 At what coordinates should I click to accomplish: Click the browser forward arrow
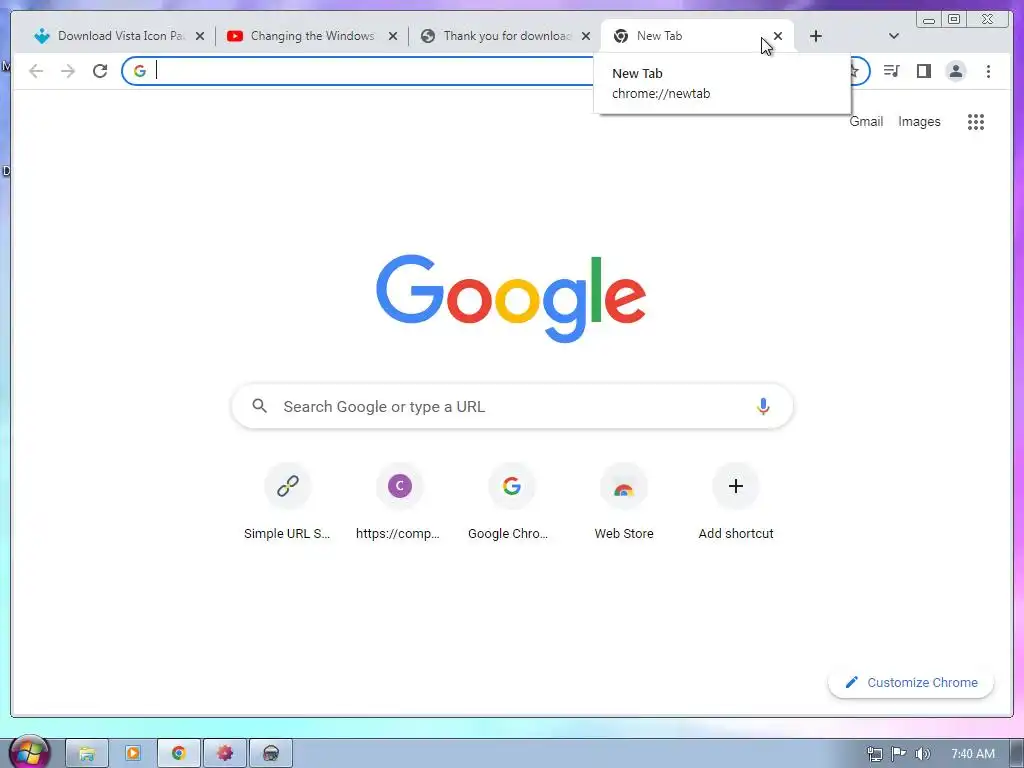pos(68,71)
